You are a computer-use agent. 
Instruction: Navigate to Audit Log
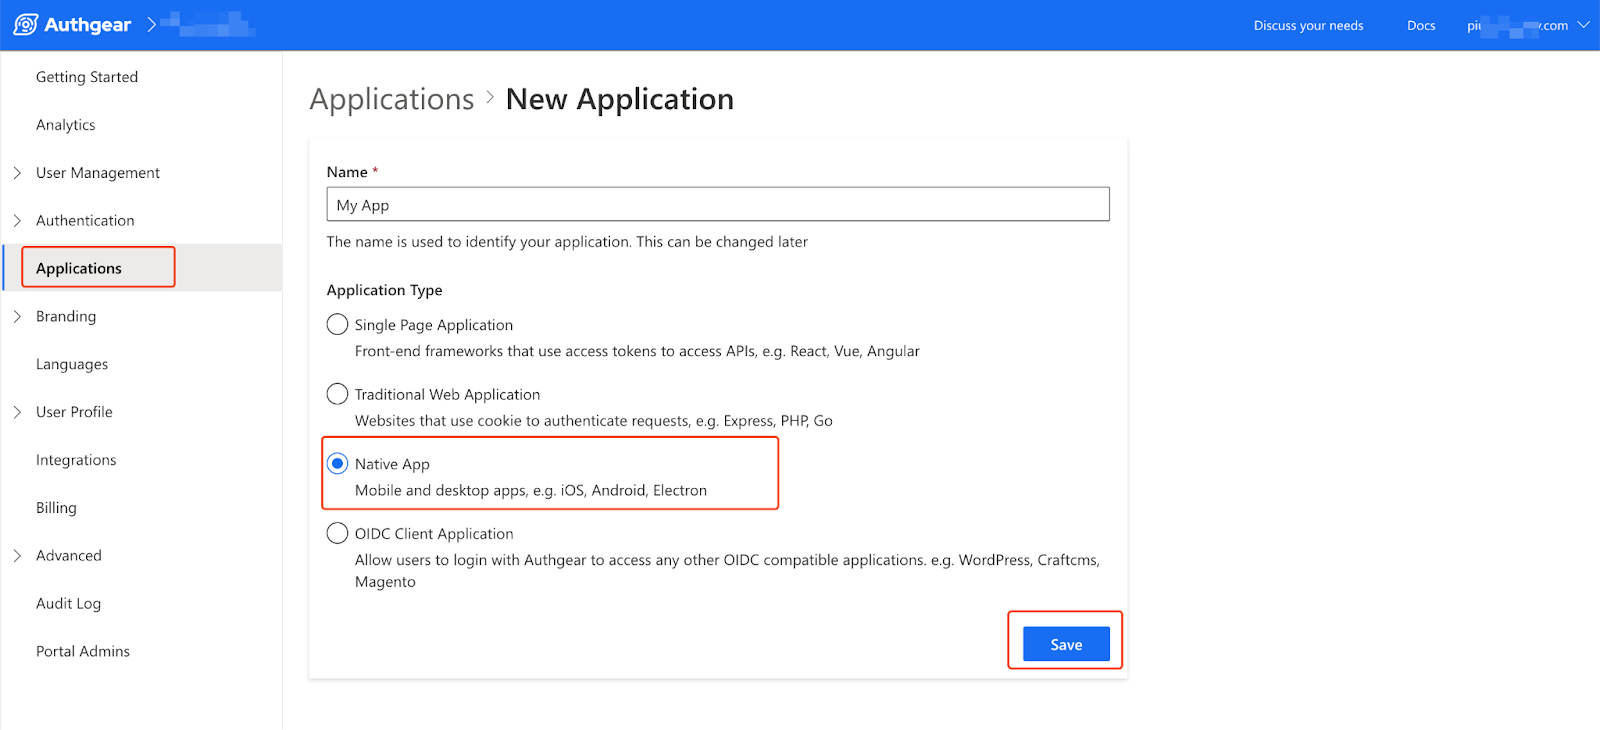[68, 604]
